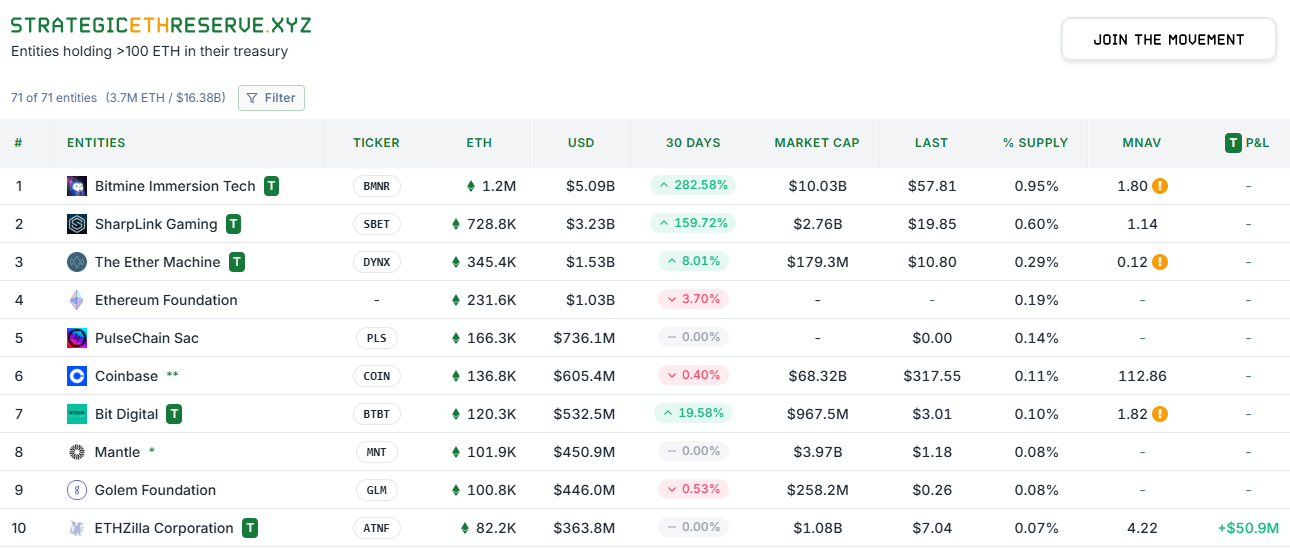1290x550 pixels.
Task: Click the 71 of 71 entities summary text
Action: pos(54,98)
